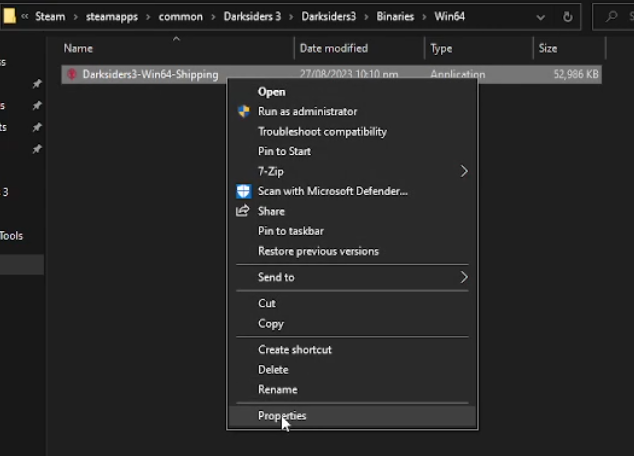
Task: Click the Share arrow icon
Action: coord(243,211)
